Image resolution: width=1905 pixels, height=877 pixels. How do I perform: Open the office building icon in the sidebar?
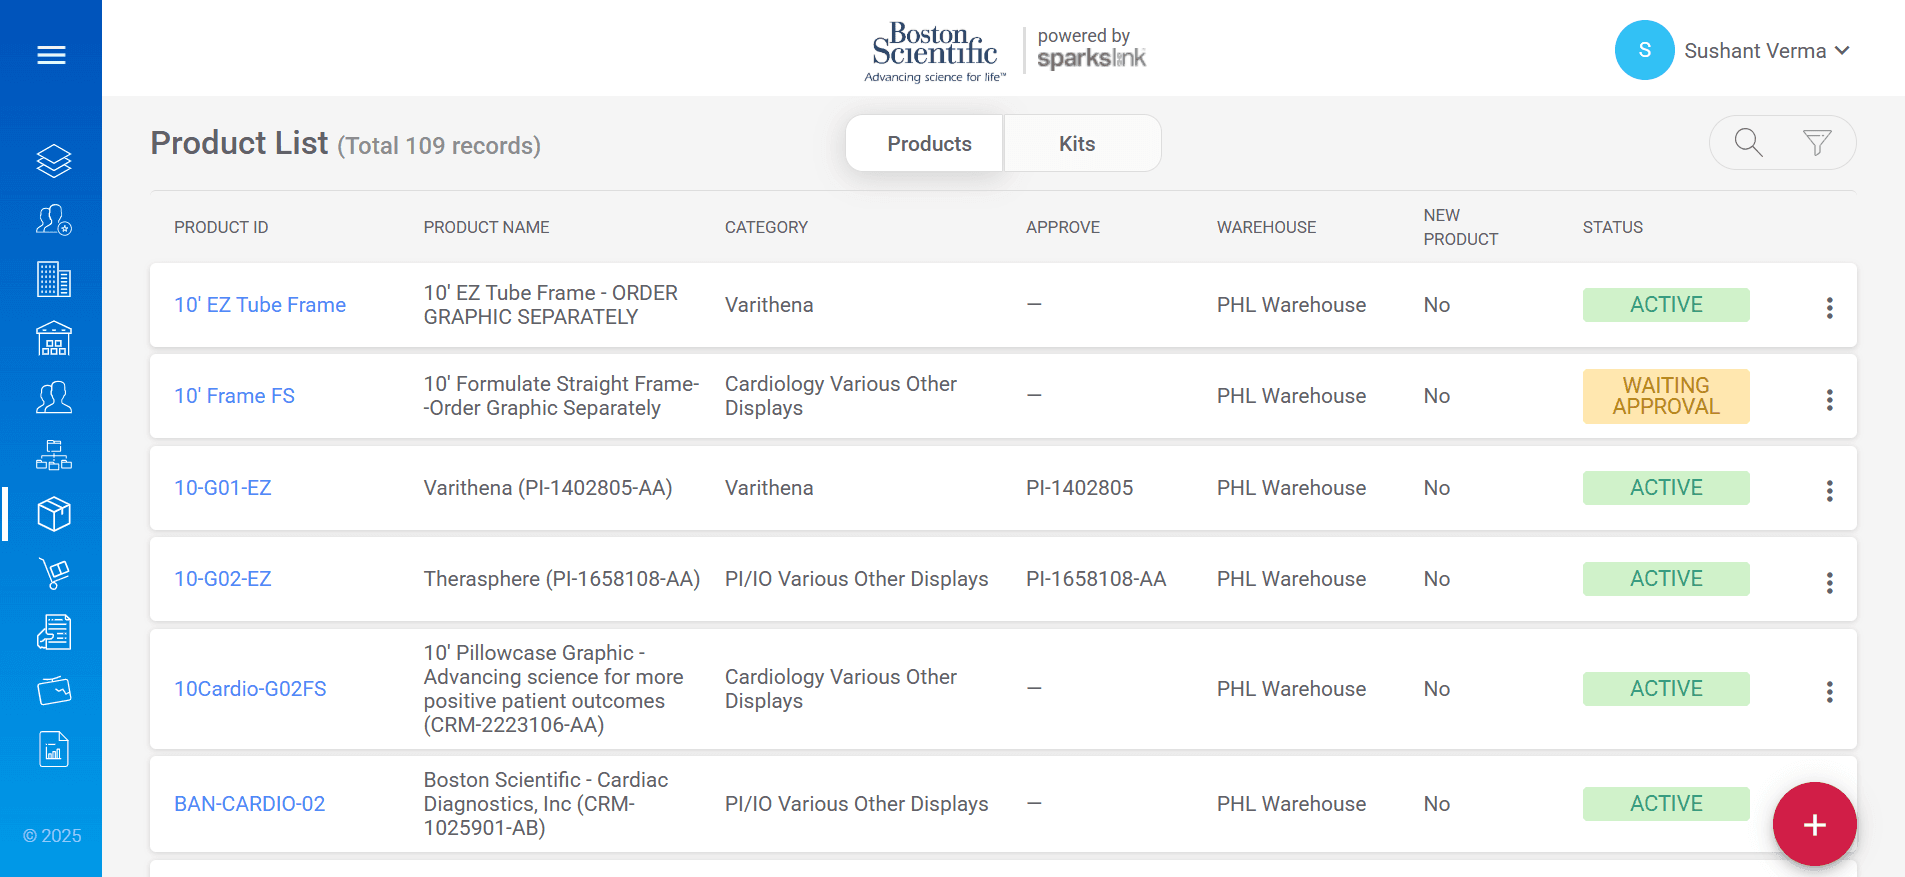(x=54, y=279)
